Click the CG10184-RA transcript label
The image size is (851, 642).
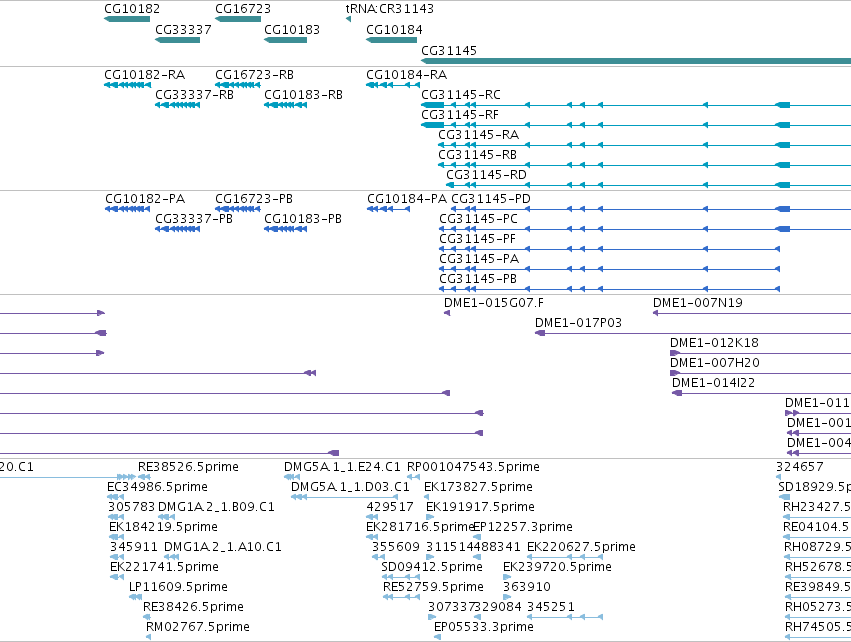(x=407, y=74)
